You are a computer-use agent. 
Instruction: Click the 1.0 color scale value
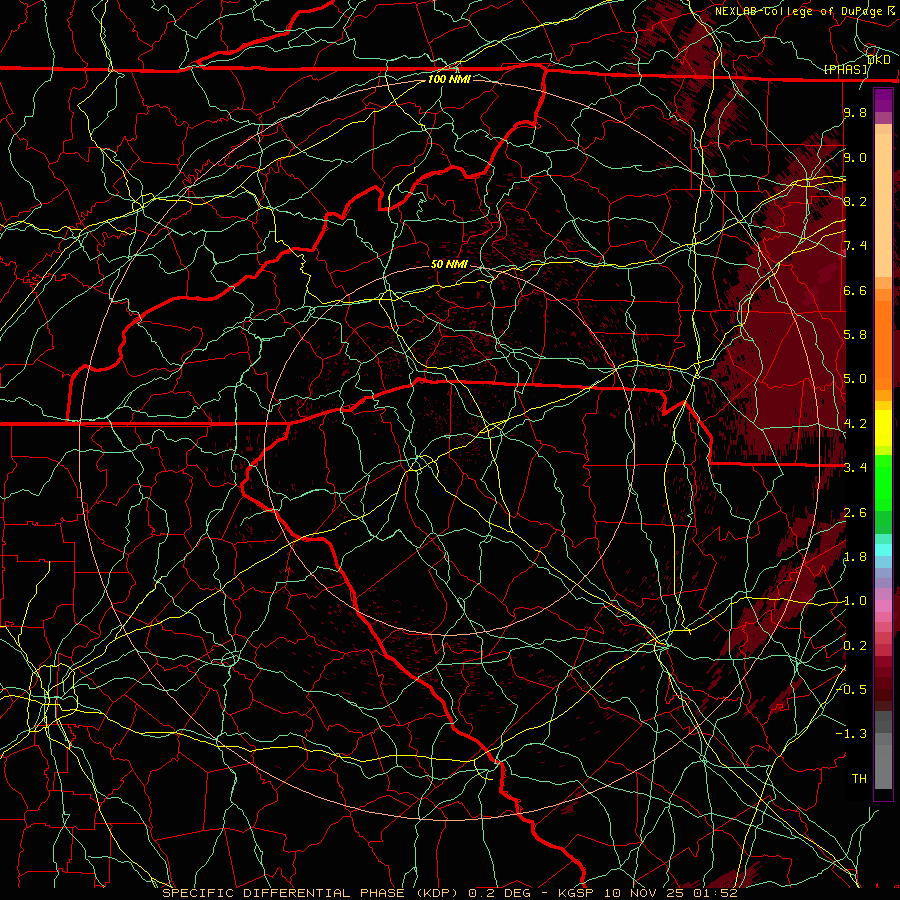coord(855,601)
